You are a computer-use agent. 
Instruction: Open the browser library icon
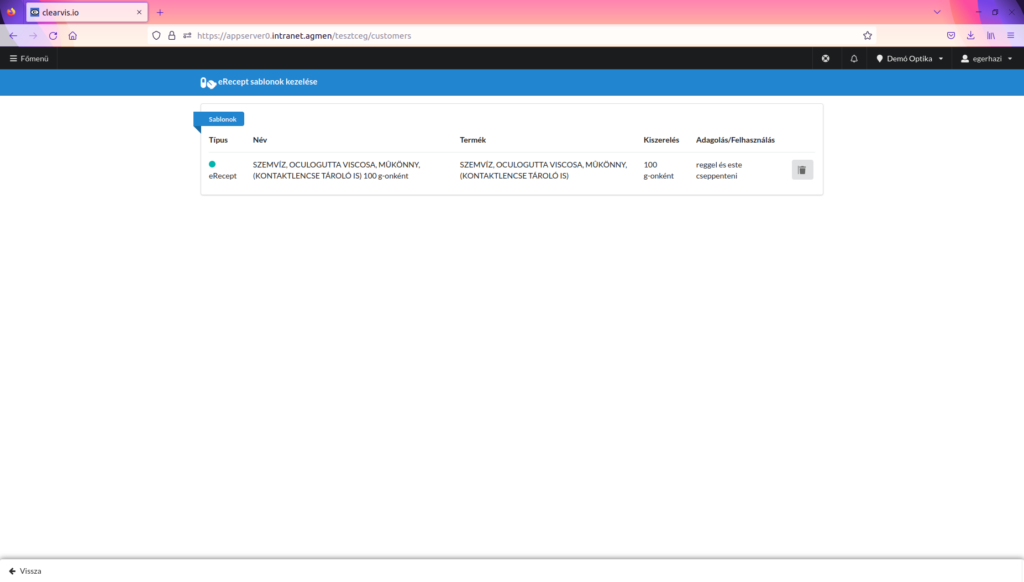coord(991,36)
